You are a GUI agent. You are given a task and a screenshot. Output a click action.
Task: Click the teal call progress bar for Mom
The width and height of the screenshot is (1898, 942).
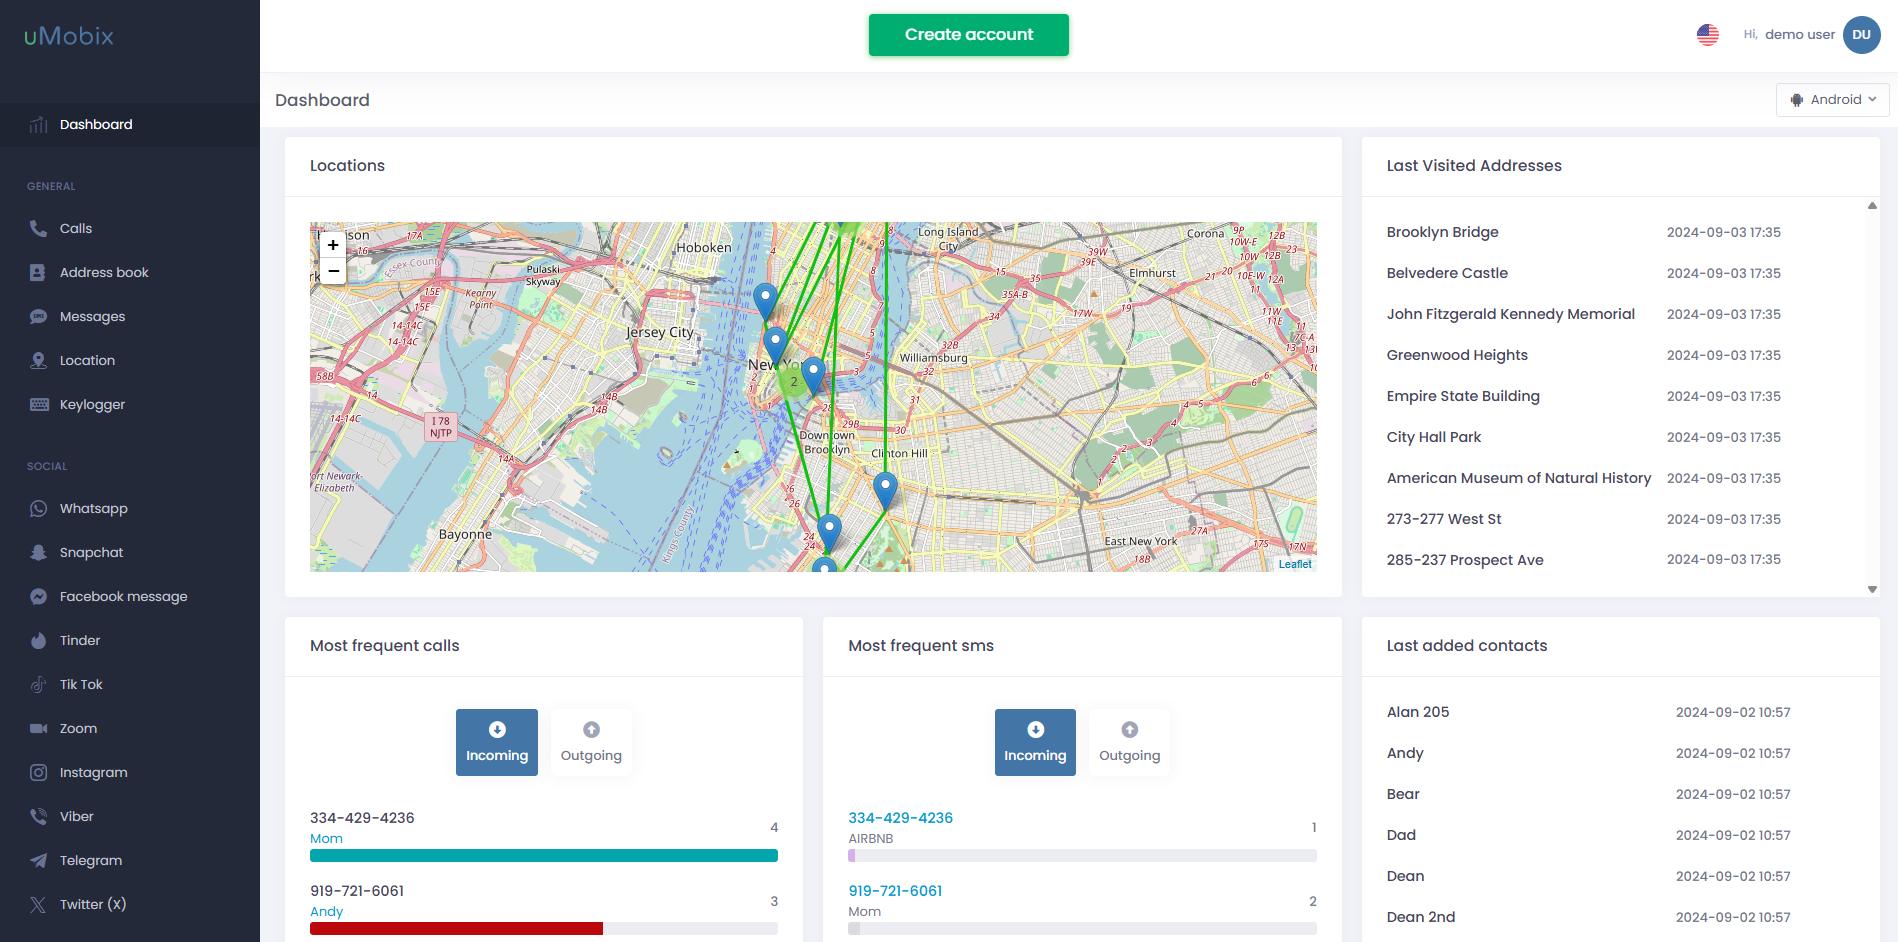click(544, 856)
